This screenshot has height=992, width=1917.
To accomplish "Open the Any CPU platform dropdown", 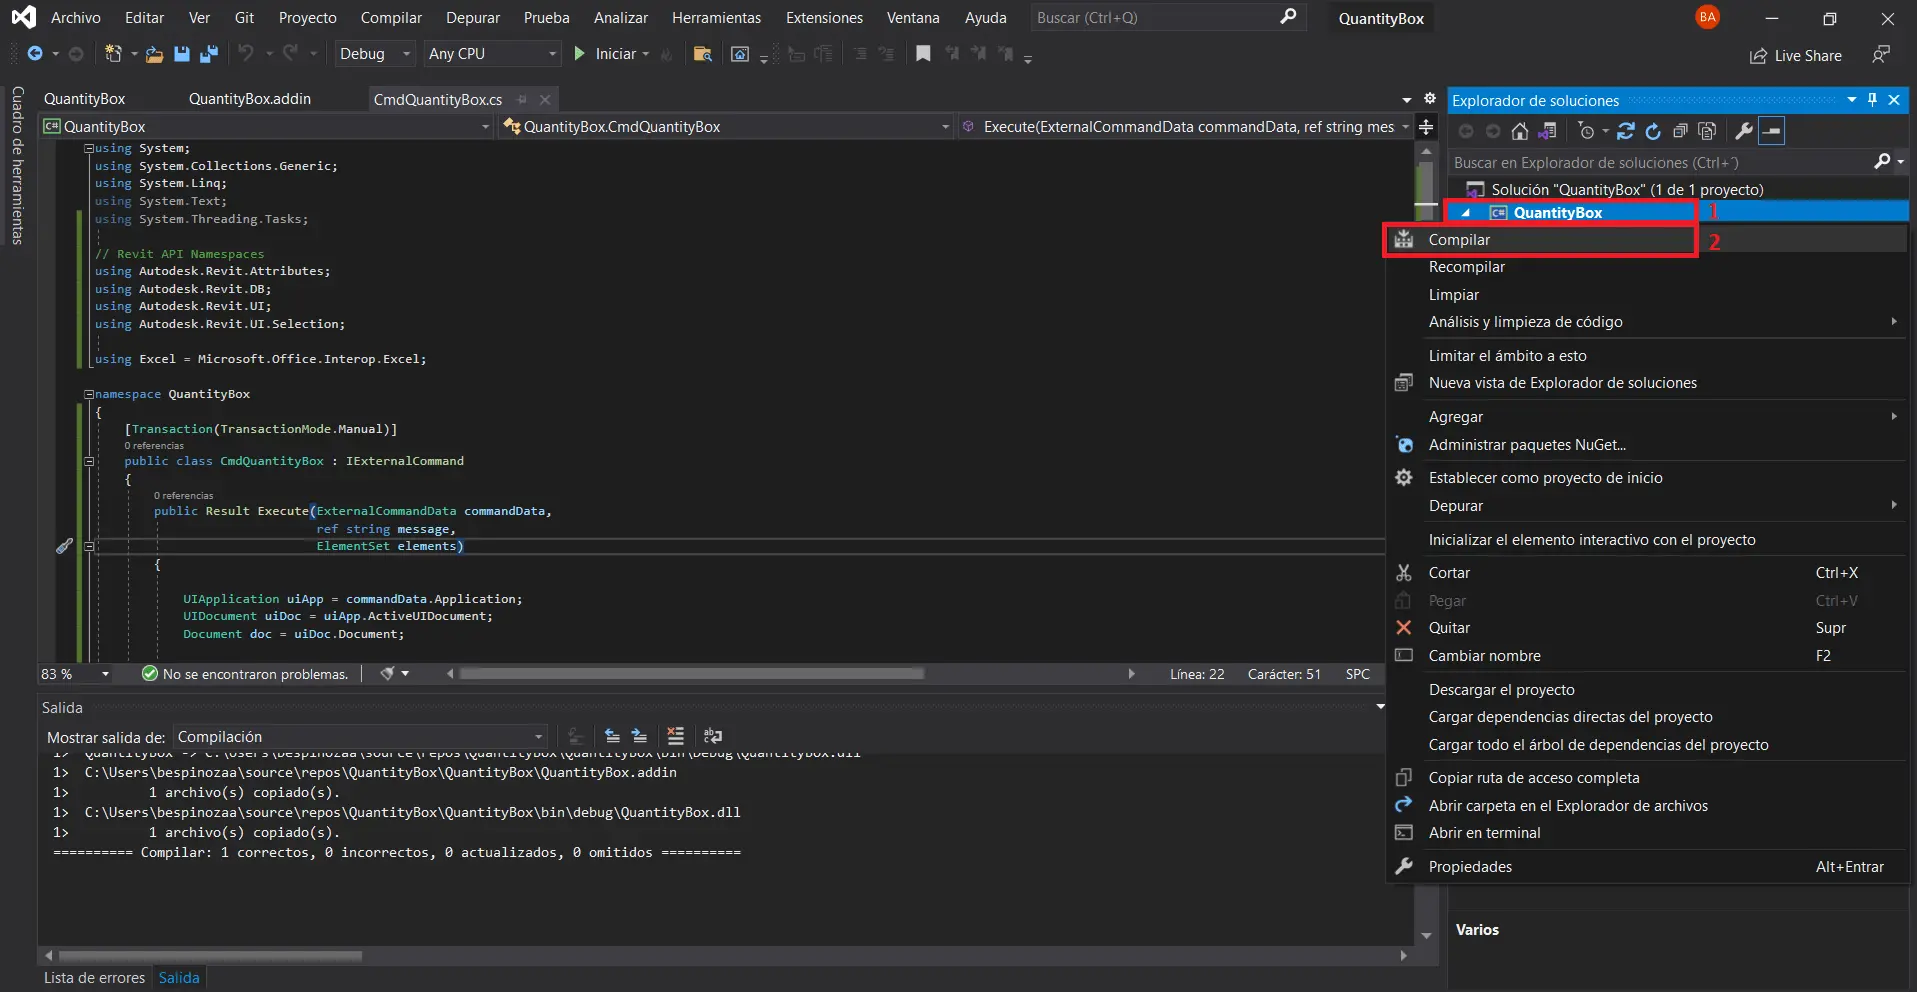I will (492, 54).
